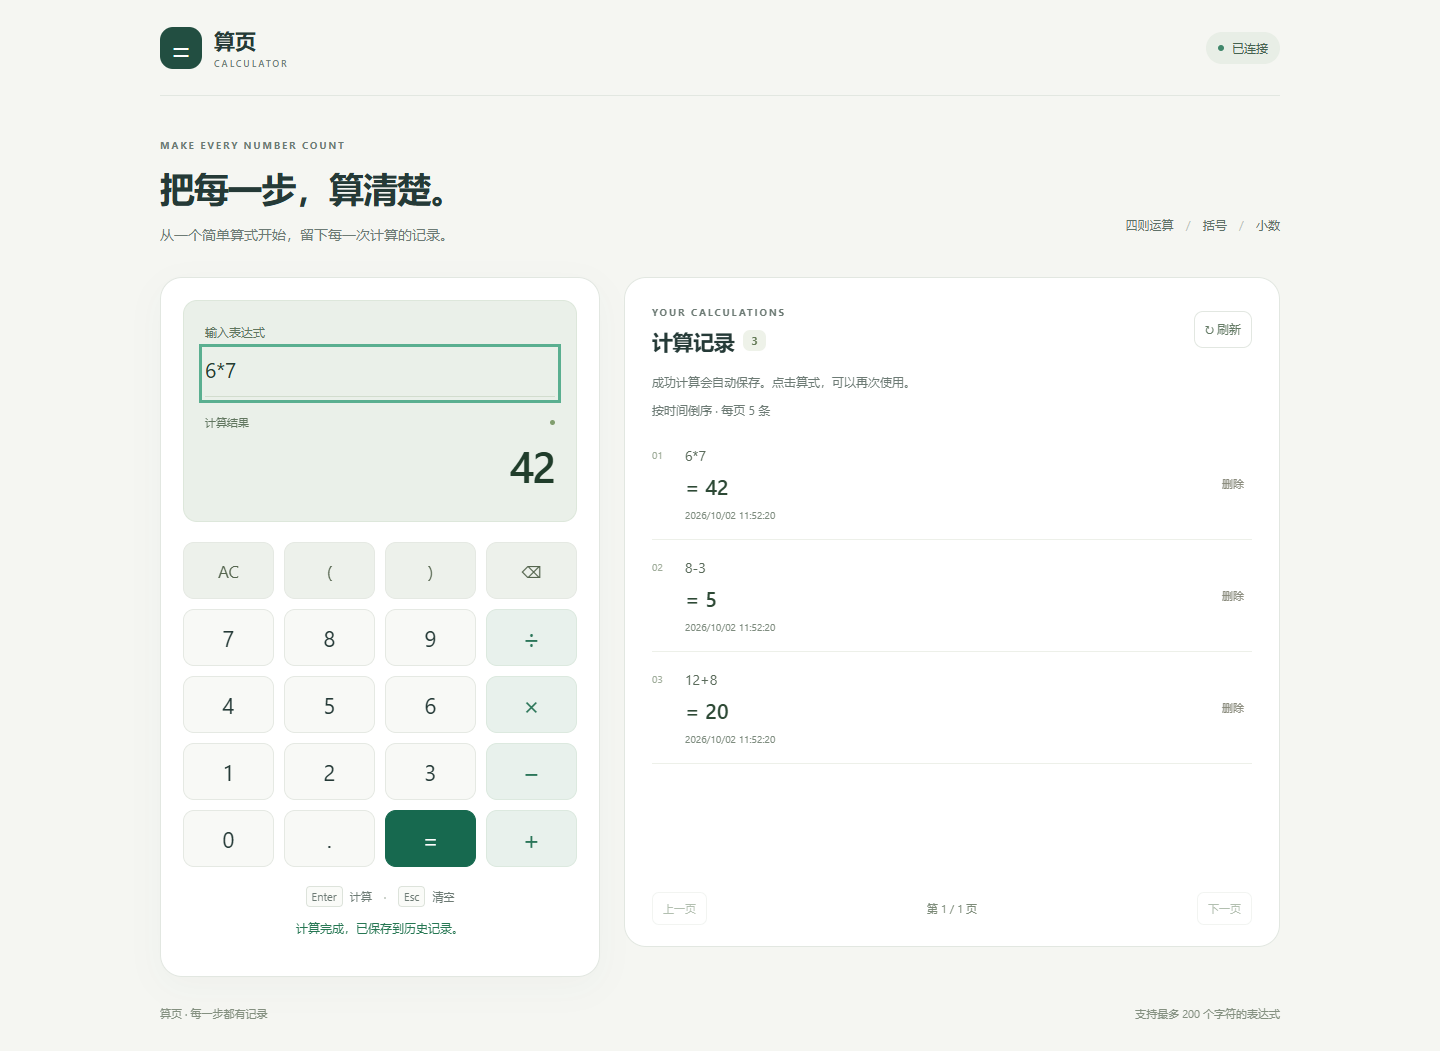This screenshot has height=1051, width=1440.
Task: Click the decimal point key
Action: [329, 839]
